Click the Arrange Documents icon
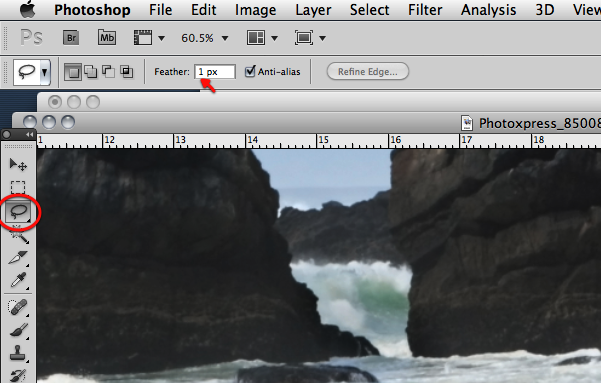This screenshot has height=383, width=601. coord(256,38)
